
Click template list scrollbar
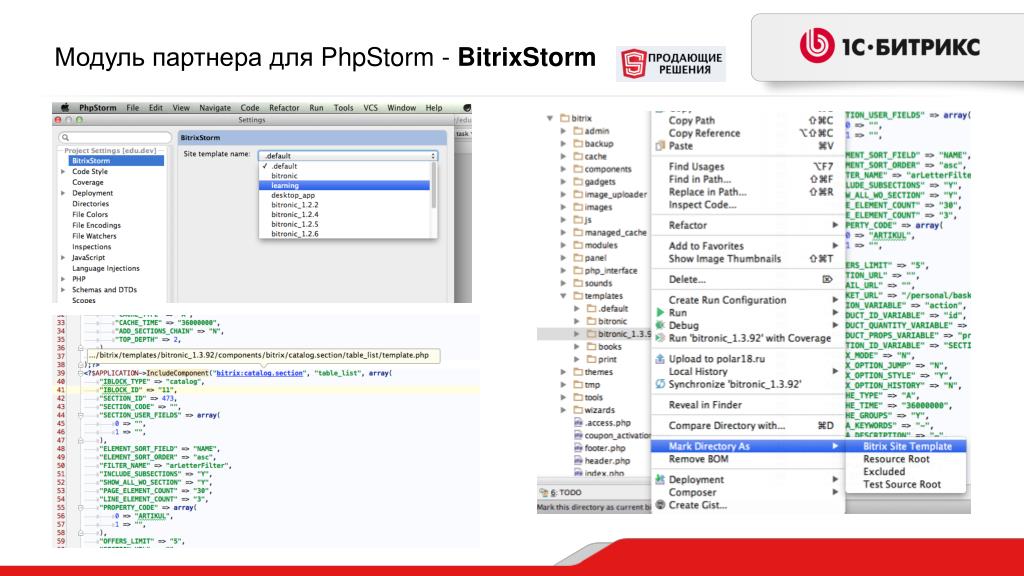(x=434, y=185)
